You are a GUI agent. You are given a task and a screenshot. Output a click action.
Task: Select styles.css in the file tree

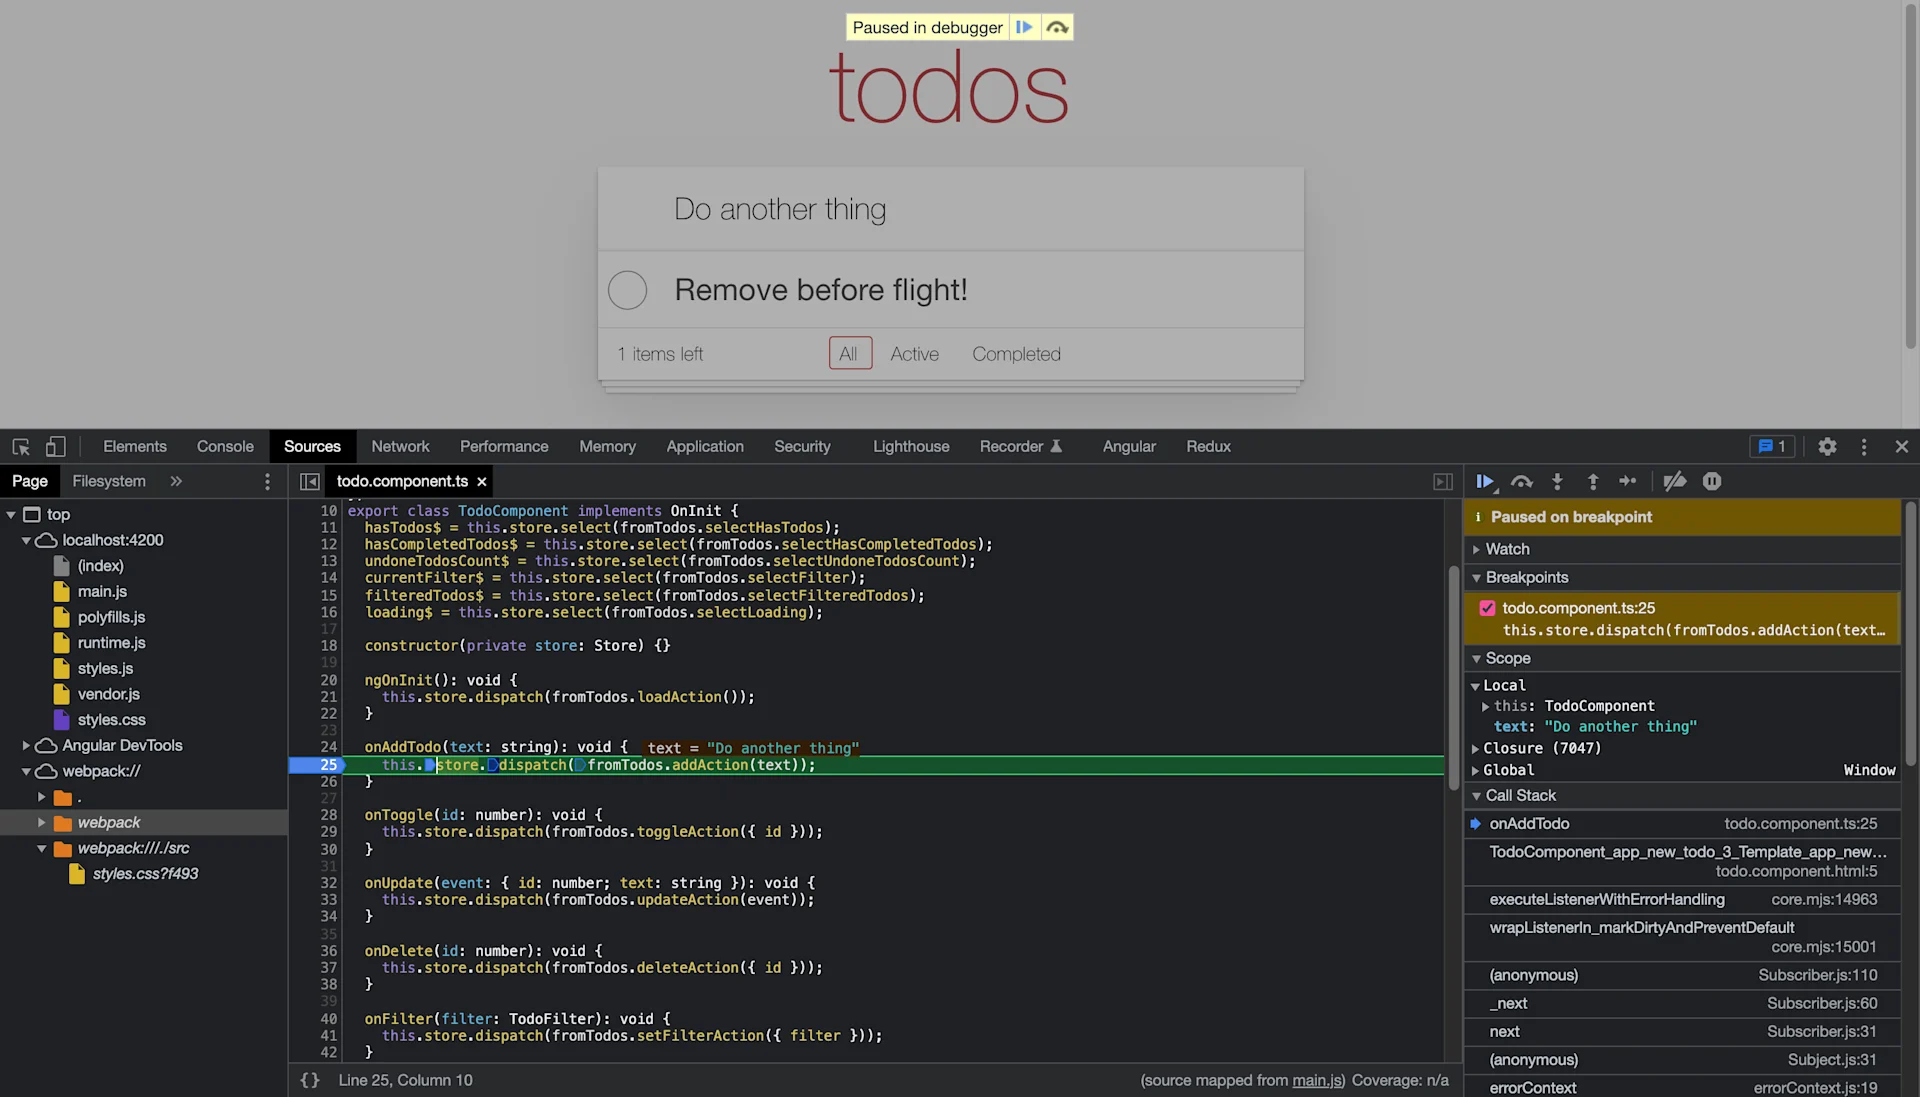click(x=111, y=719)
